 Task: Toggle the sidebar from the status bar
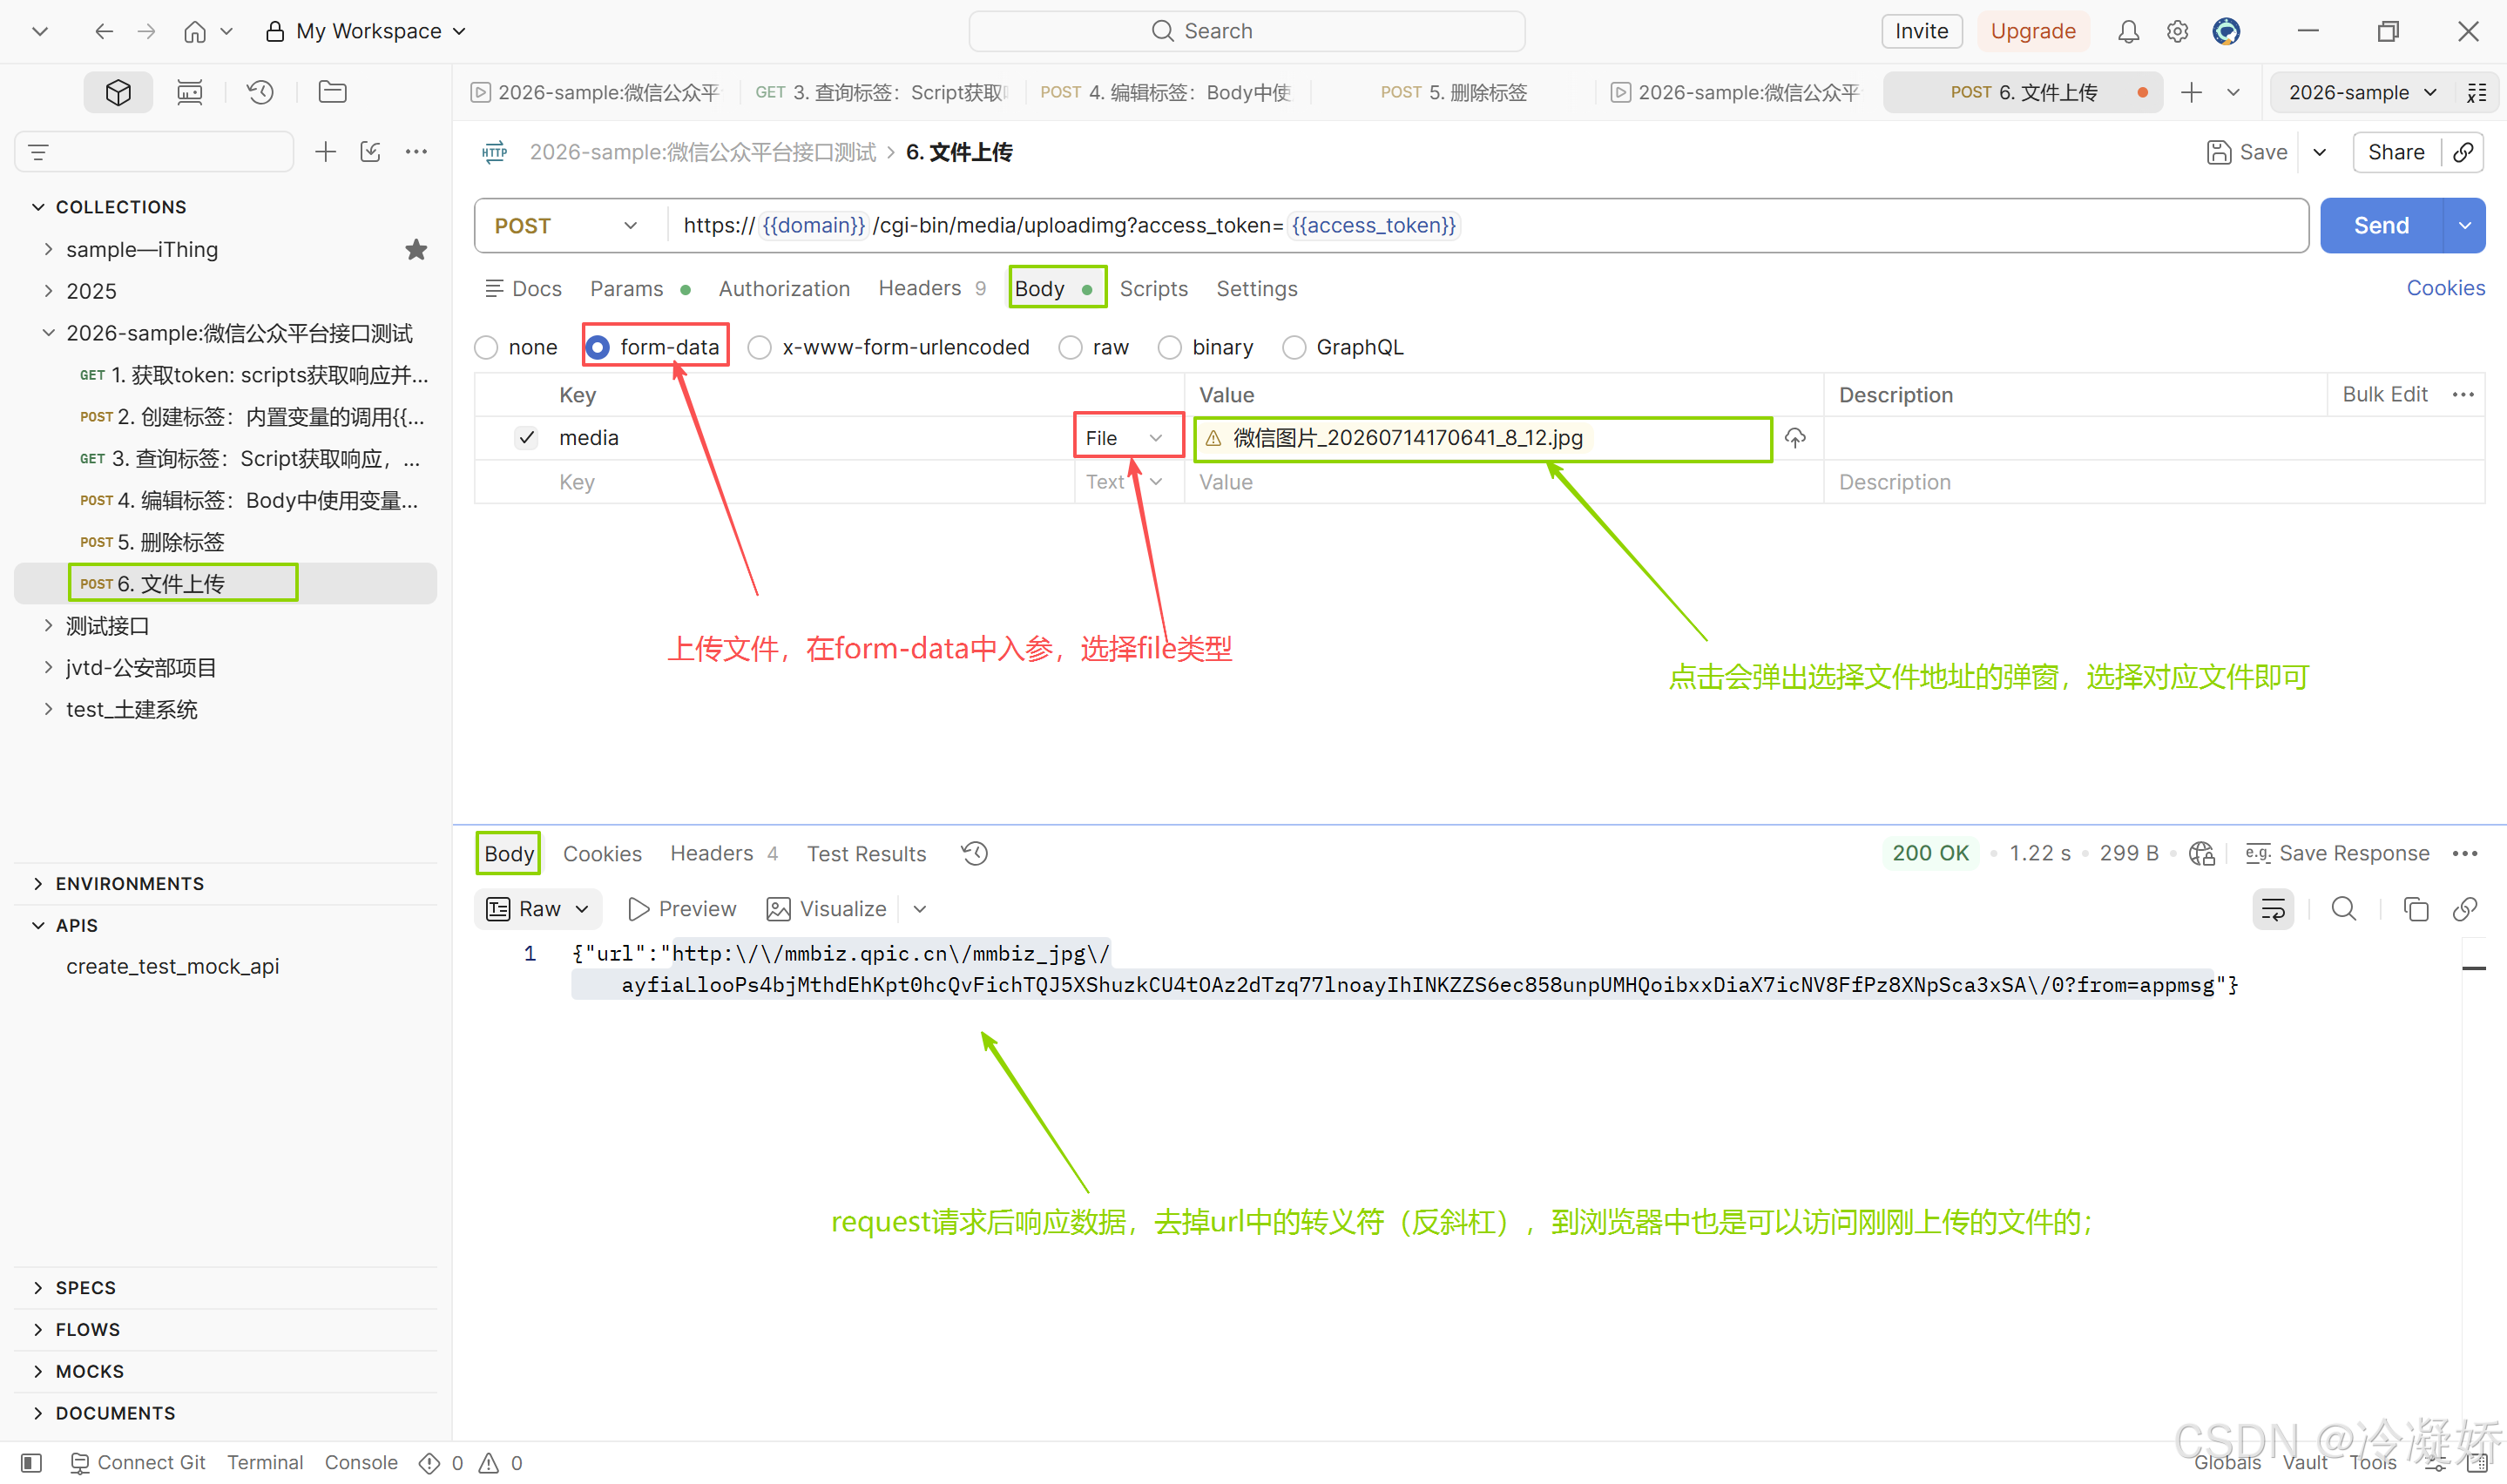click(31, 1463)
